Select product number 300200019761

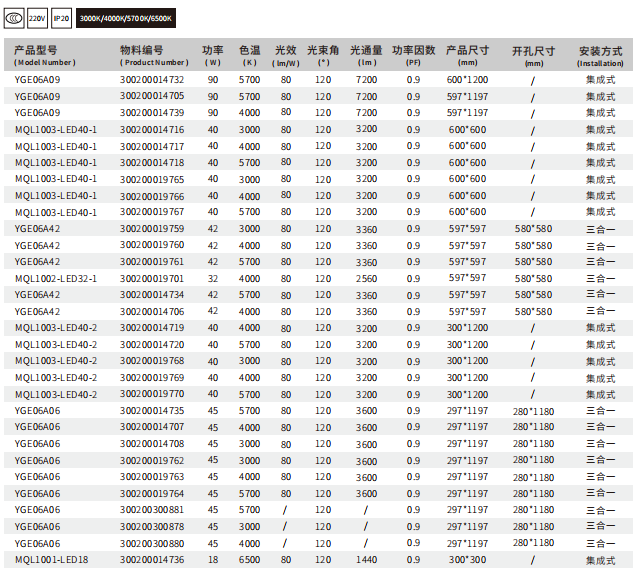(x=152, y=262)
